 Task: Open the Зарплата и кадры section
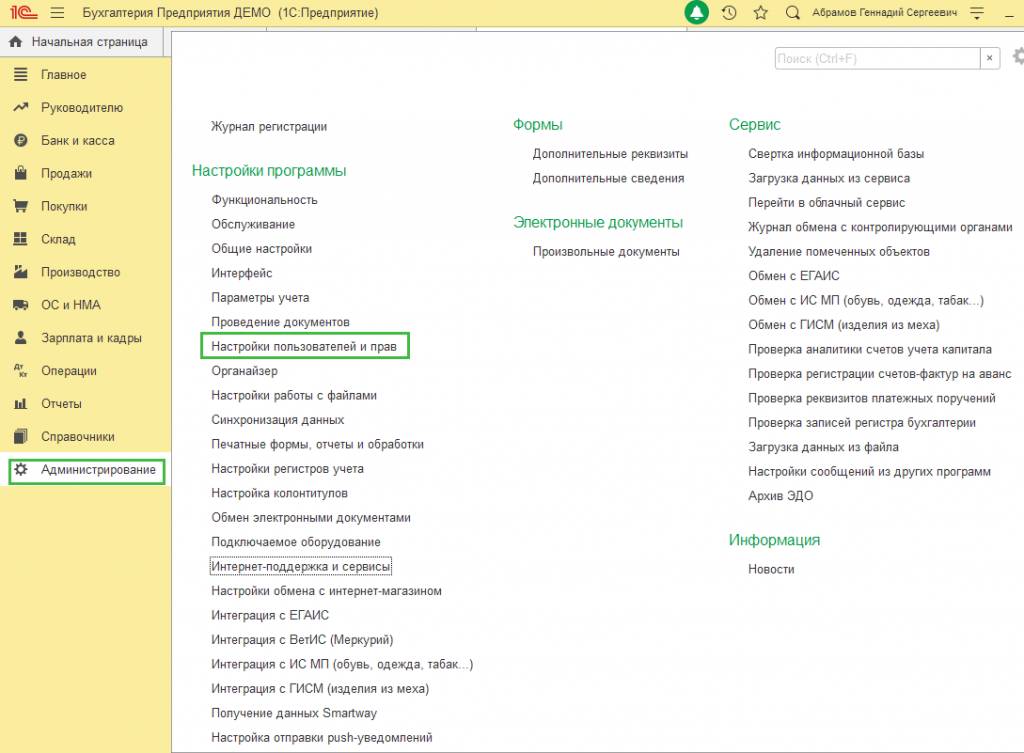click(x=91, y=338)
